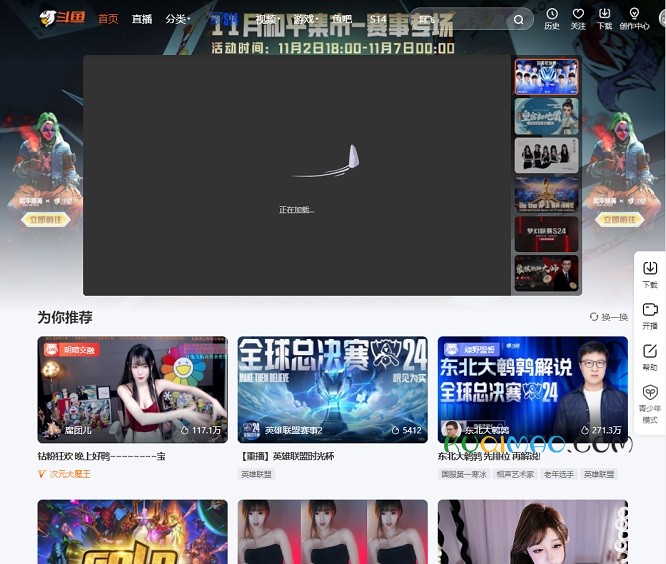
Task: Click the 相声艺术家 tag
Action: (515, 474)
